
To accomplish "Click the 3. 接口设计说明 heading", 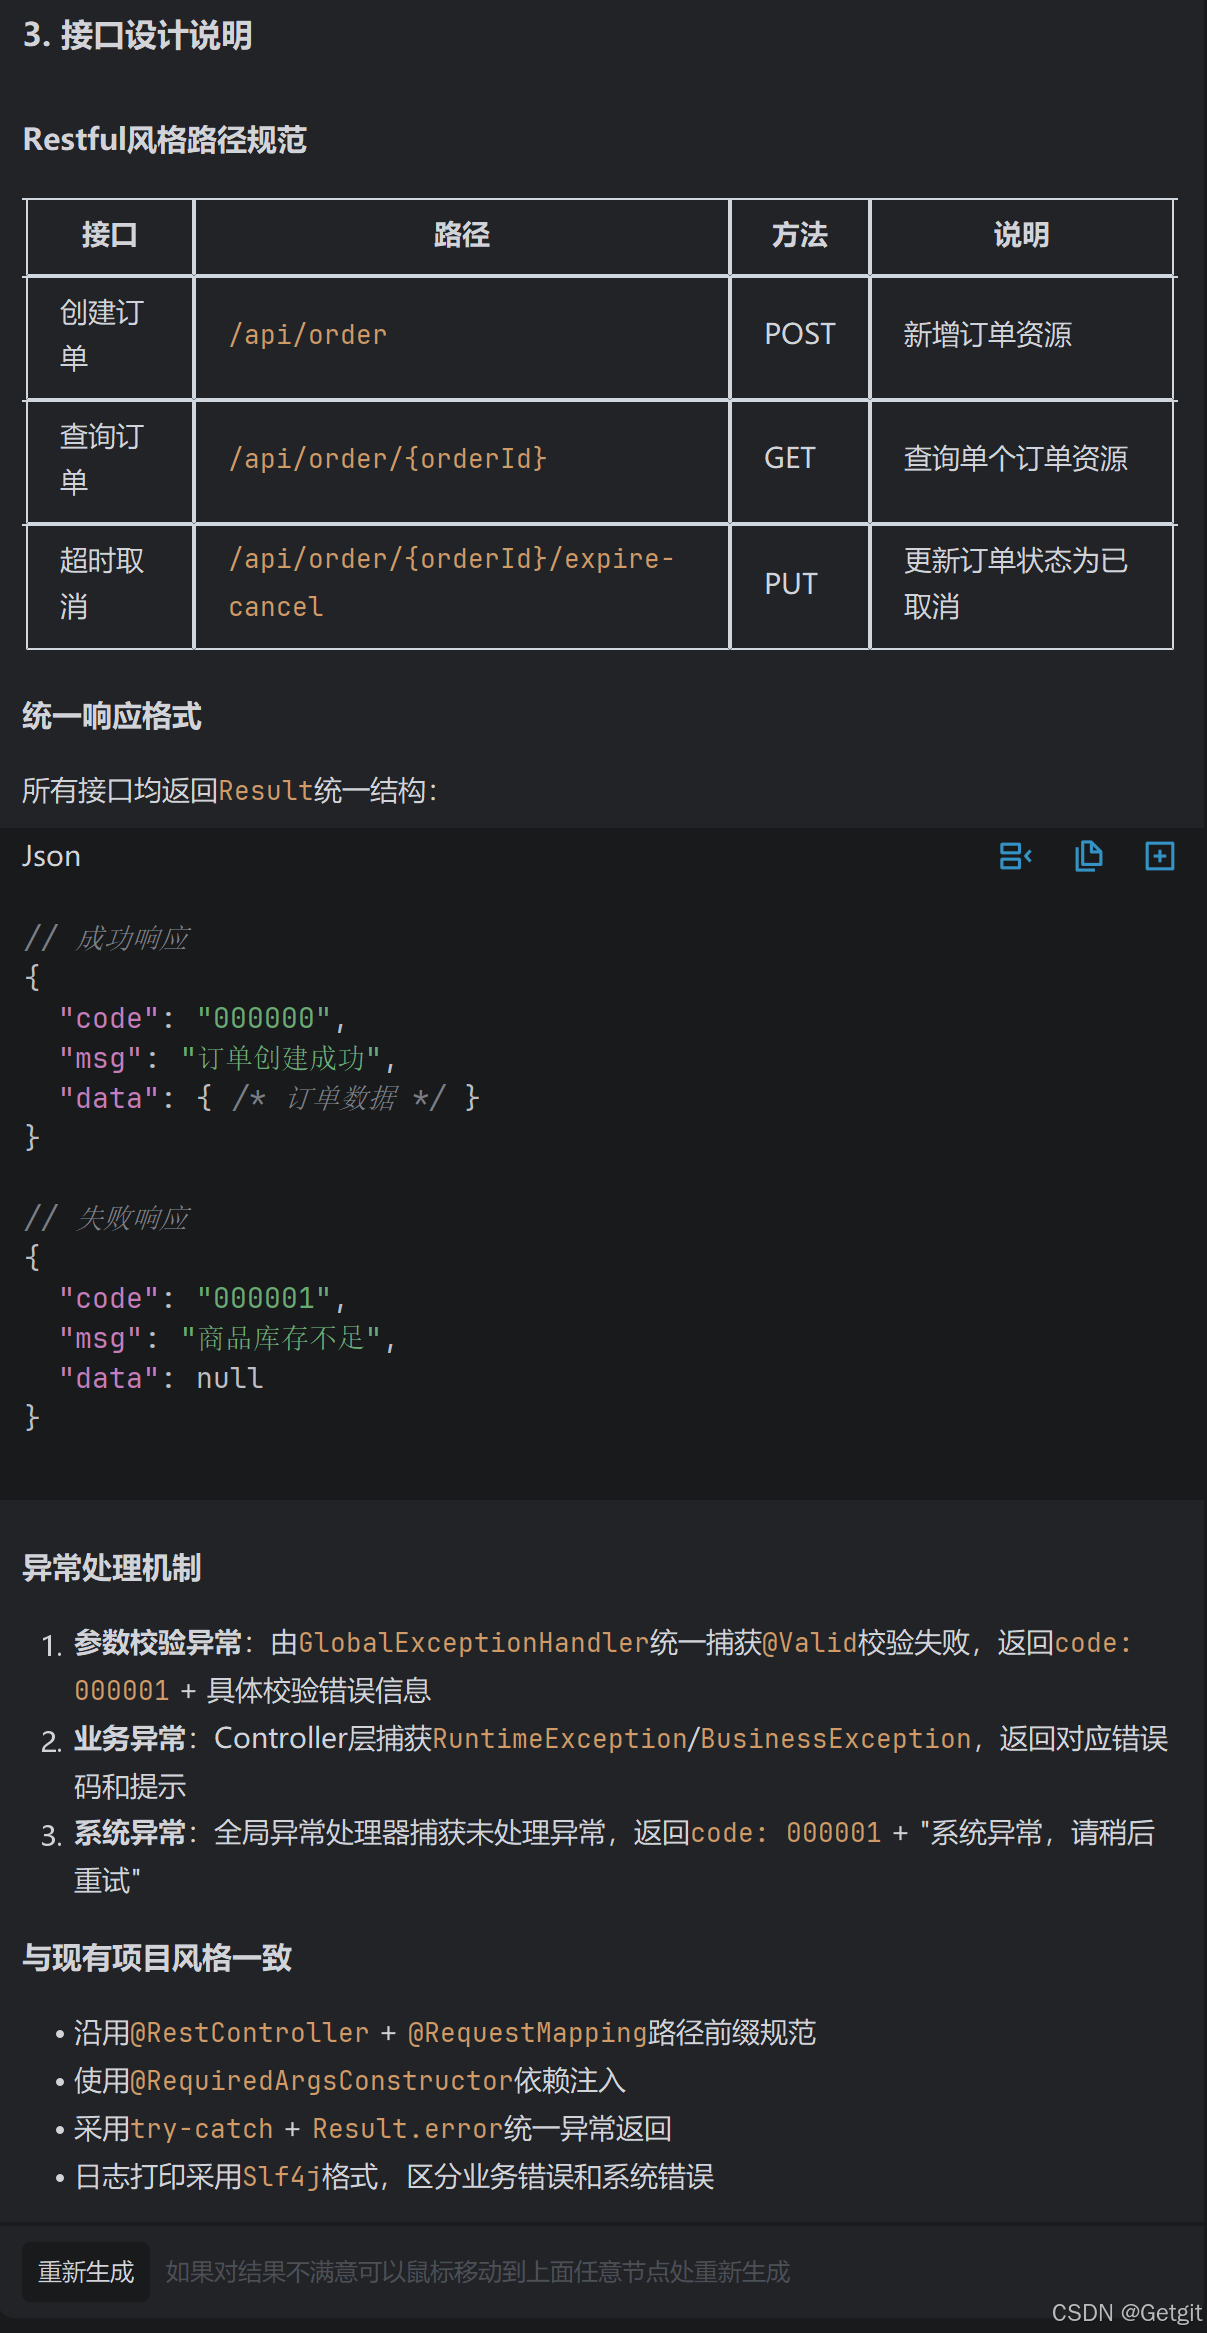I will [137, 36].
